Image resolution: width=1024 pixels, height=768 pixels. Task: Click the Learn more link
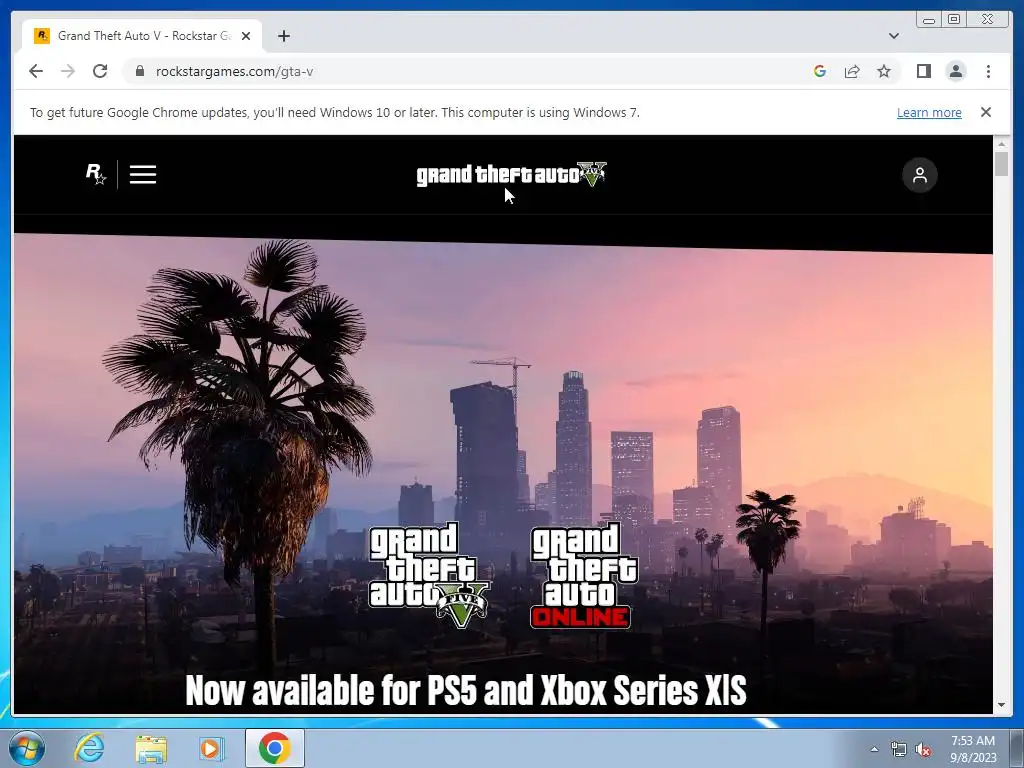[x=929, y=112]
